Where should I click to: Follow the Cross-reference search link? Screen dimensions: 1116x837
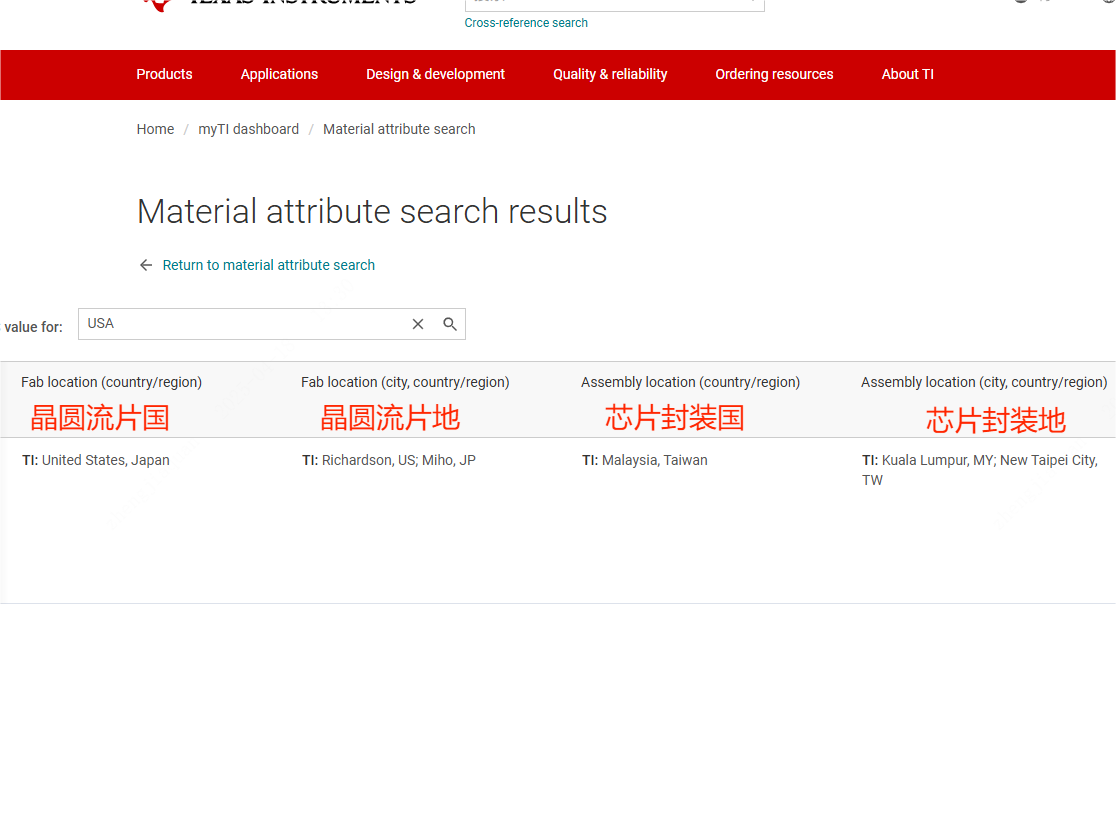(x=526, y=23)
